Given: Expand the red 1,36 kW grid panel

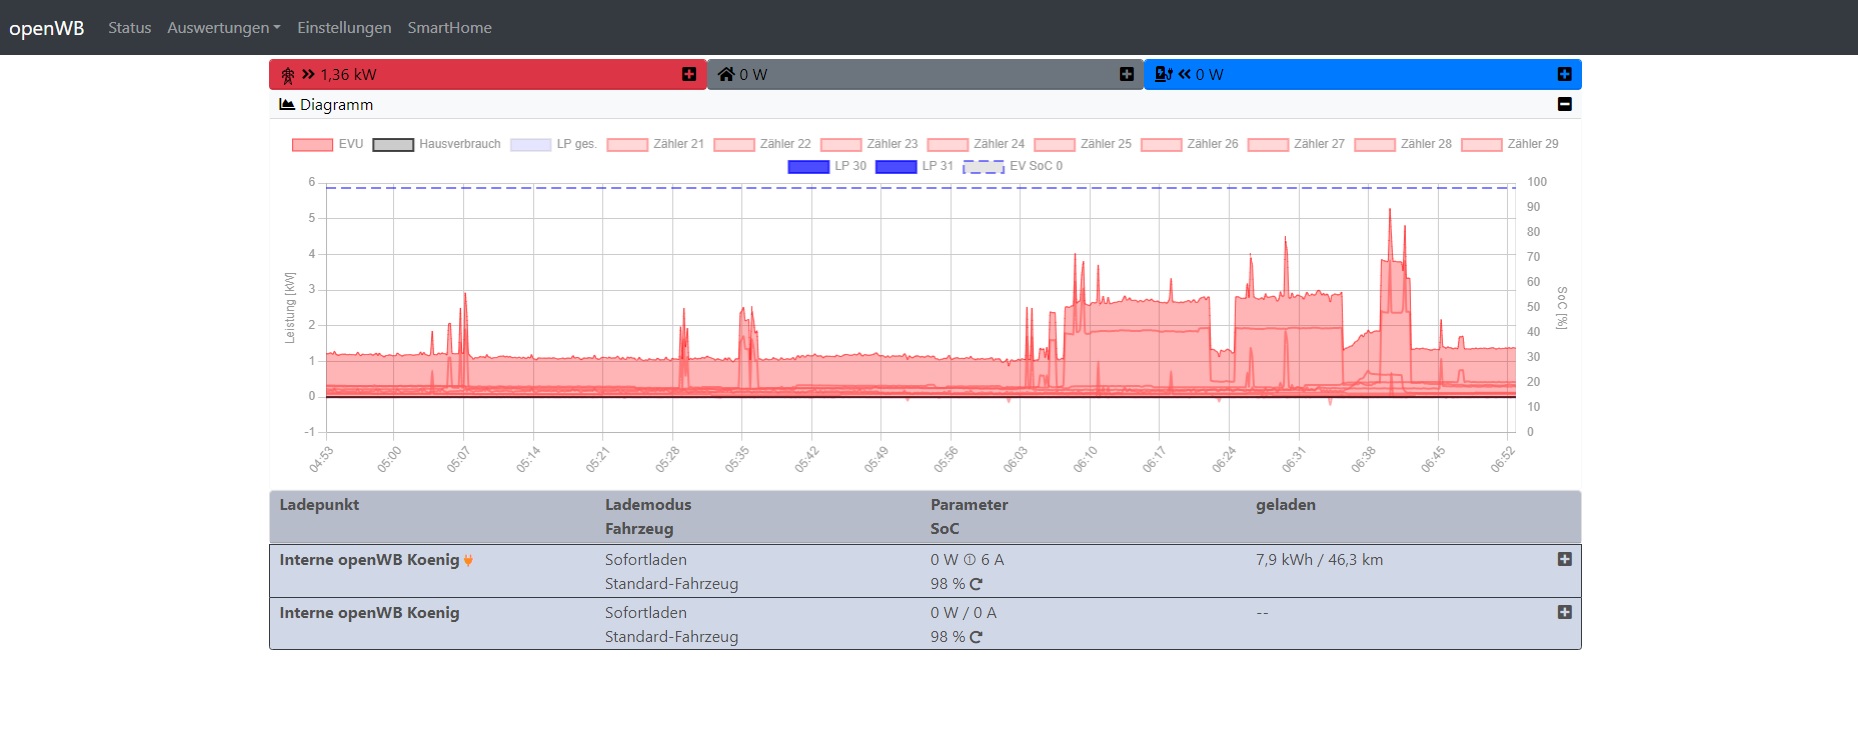Looking at the screenshot, I should coord(689,74).
